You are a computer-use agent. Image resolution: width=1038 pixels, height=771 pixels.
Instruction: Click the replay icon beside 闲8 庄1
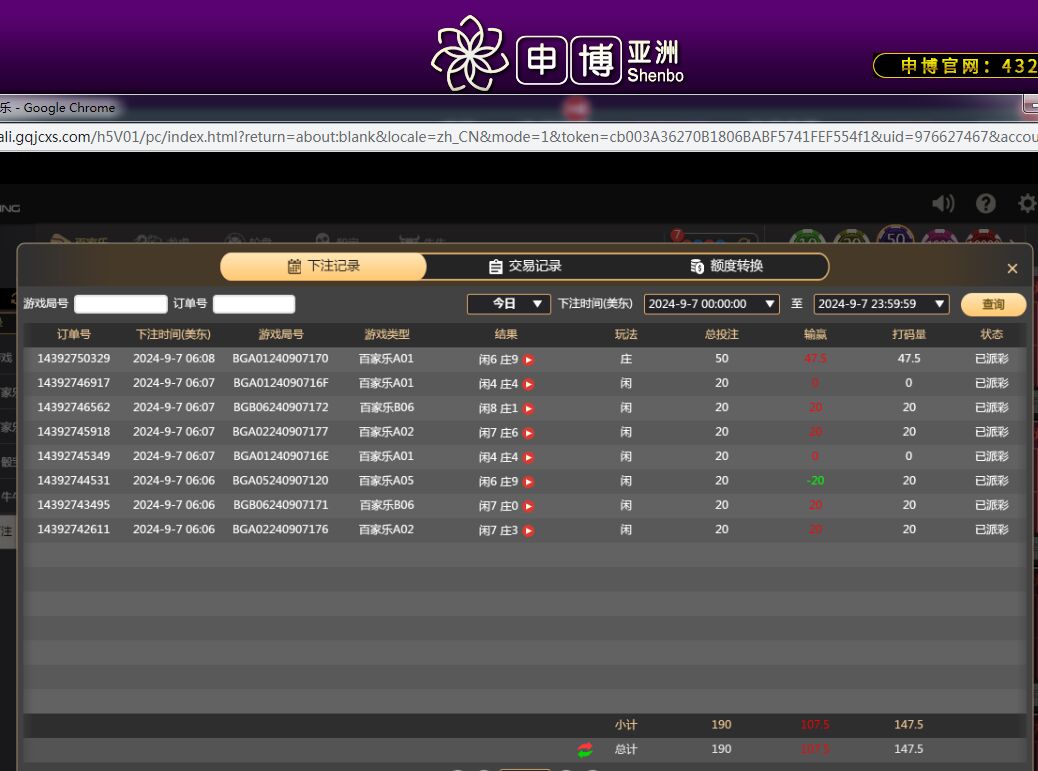click(x=529, y=408)
